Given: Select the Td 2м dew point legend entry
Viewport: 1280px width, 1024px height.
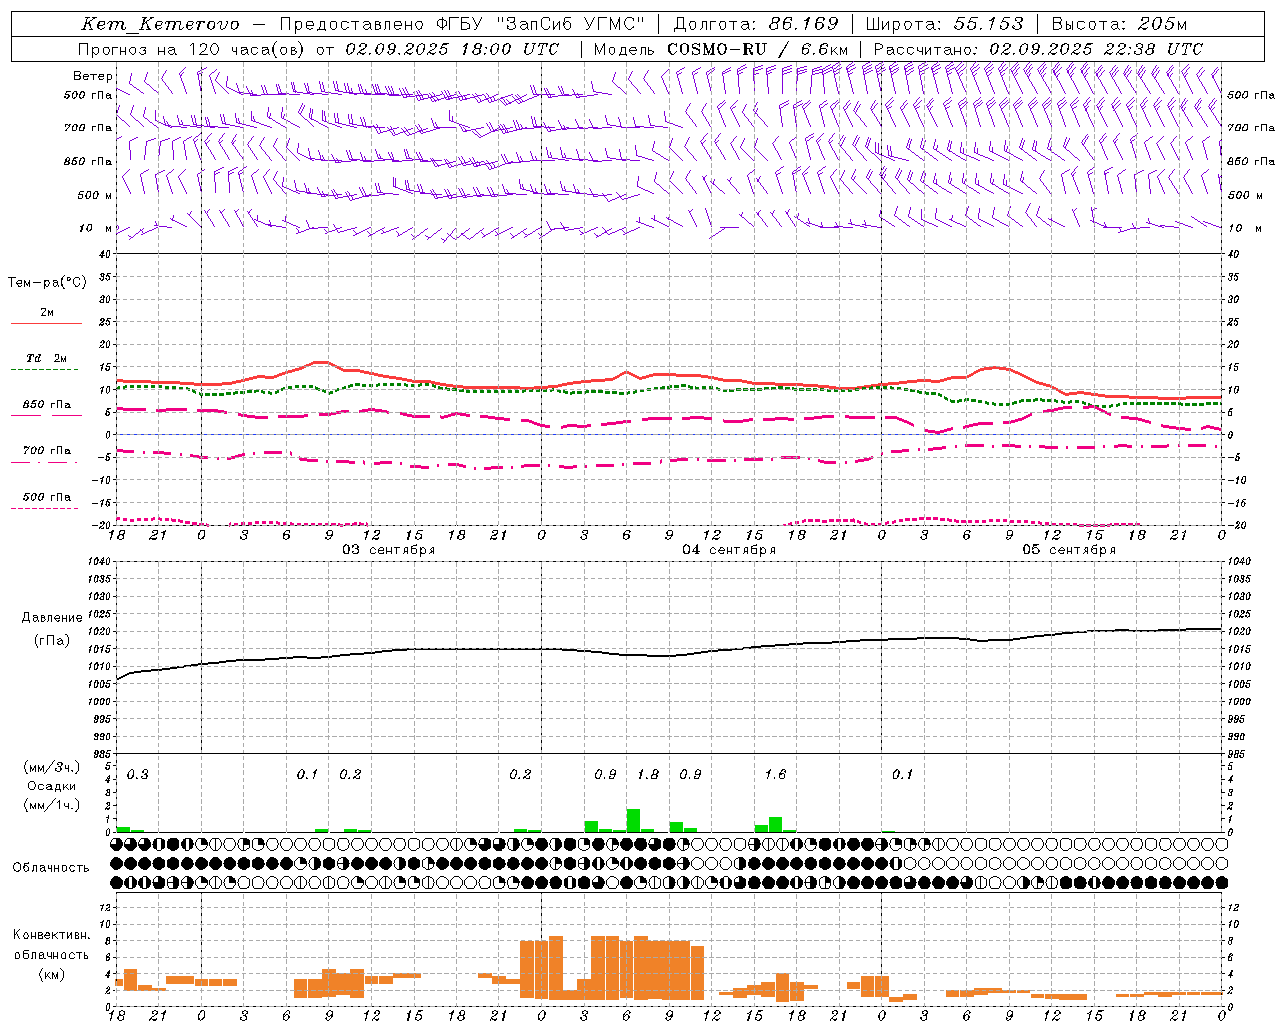Looking at the screenshot, I should tap(47, 358).
